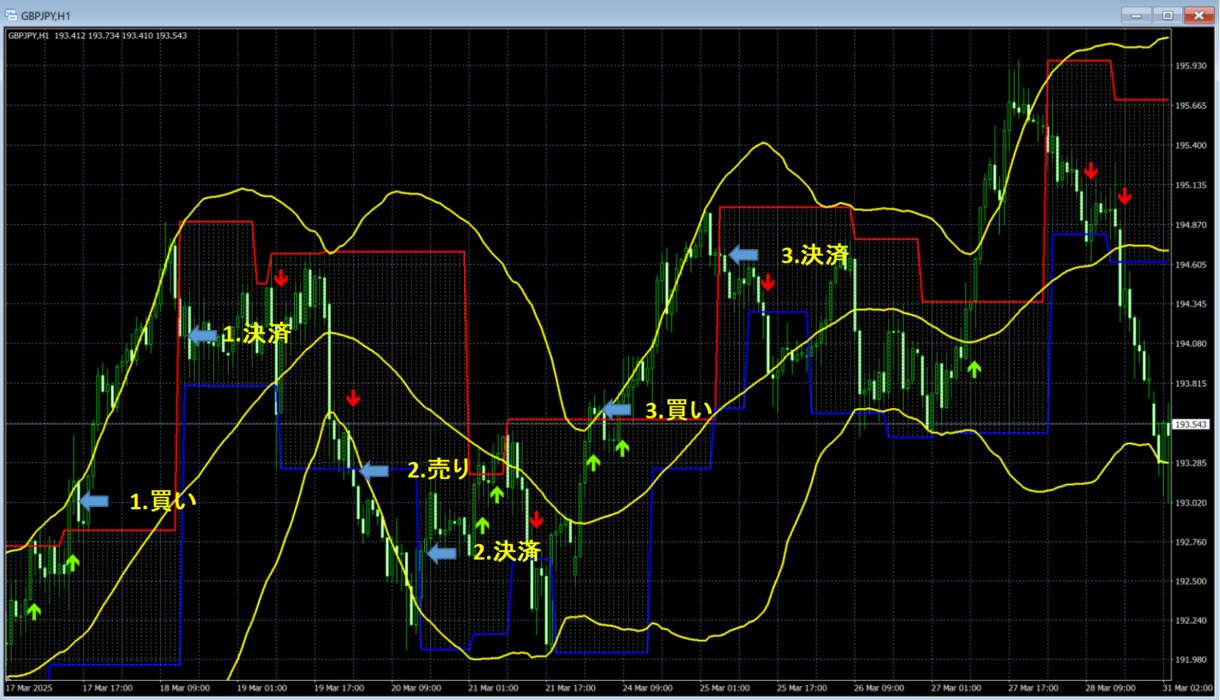
Task: Click the 18 Mar 09:00 time label
Action: click(x=186, y=689)
